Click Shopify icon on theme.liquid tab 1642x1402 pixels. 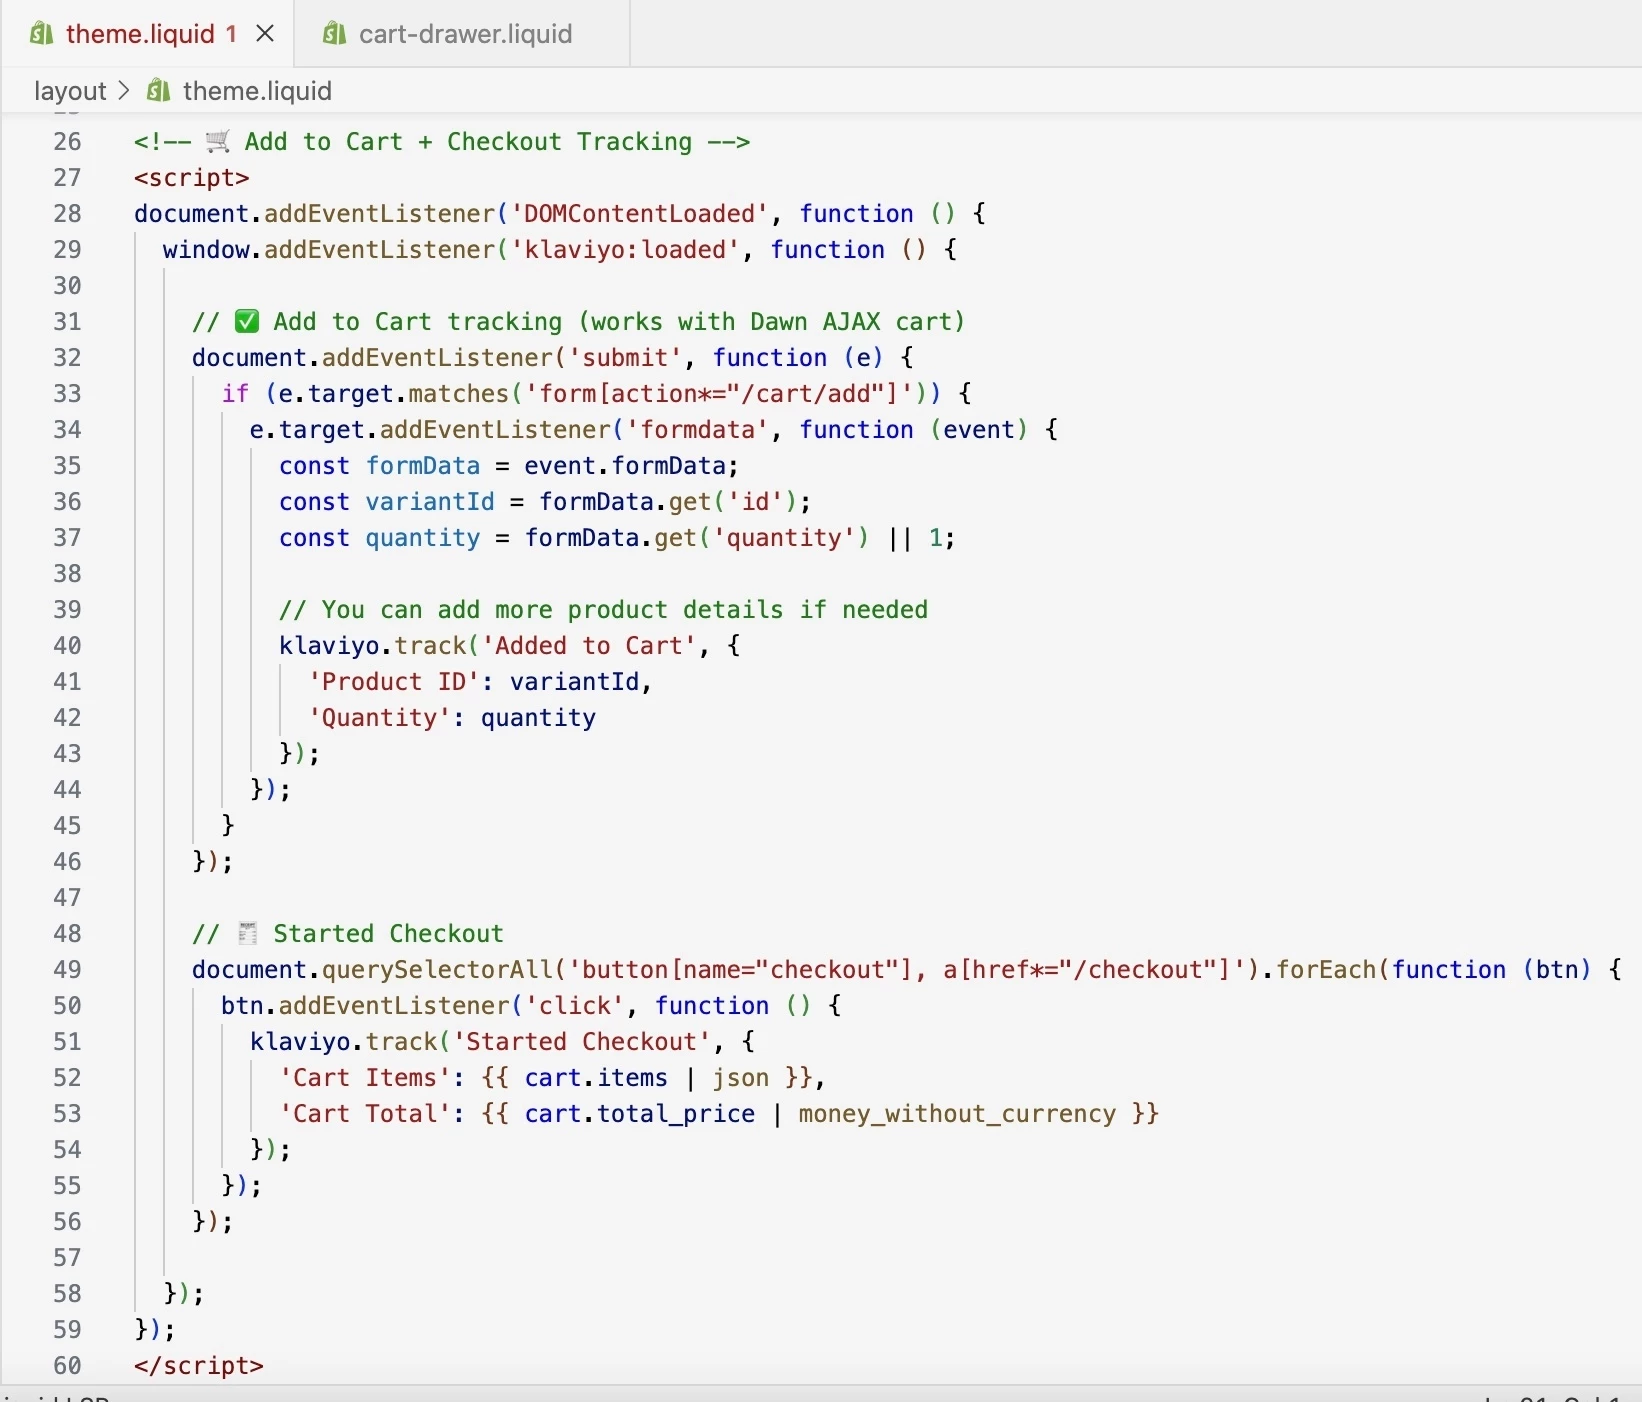coord(41,34)
